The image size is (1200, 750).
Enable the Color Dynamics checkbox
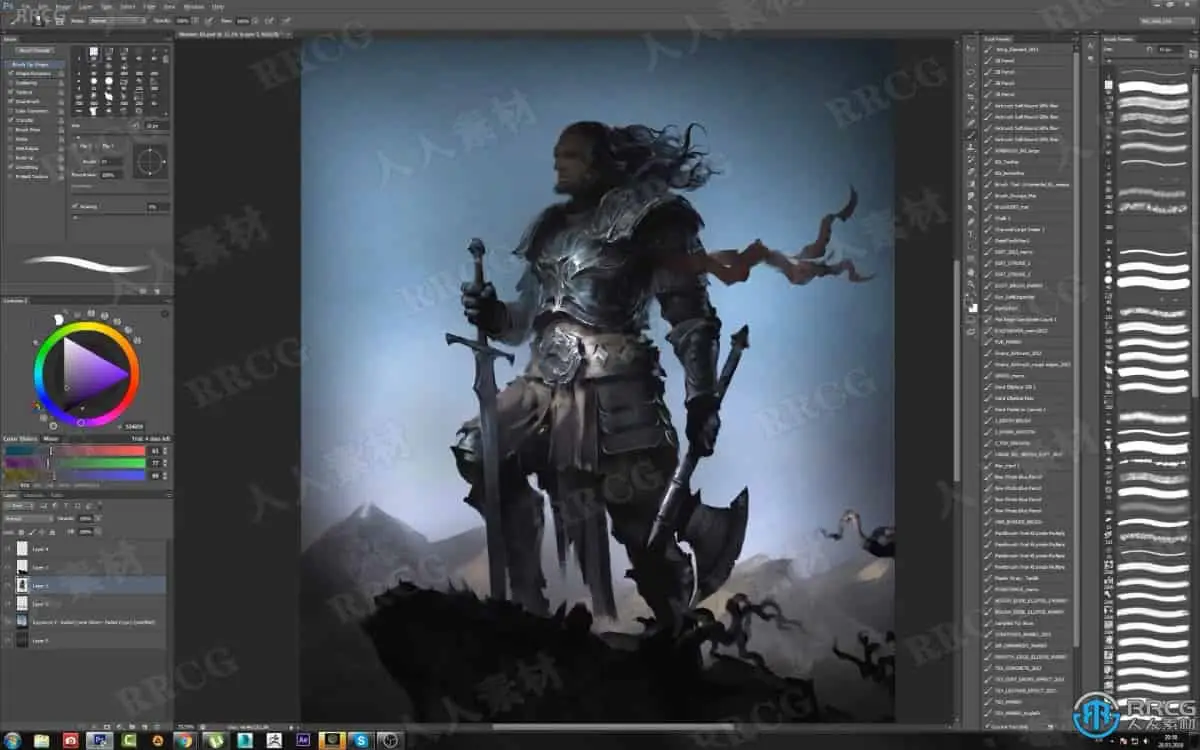pyautogui.click(x=11, y=110)
